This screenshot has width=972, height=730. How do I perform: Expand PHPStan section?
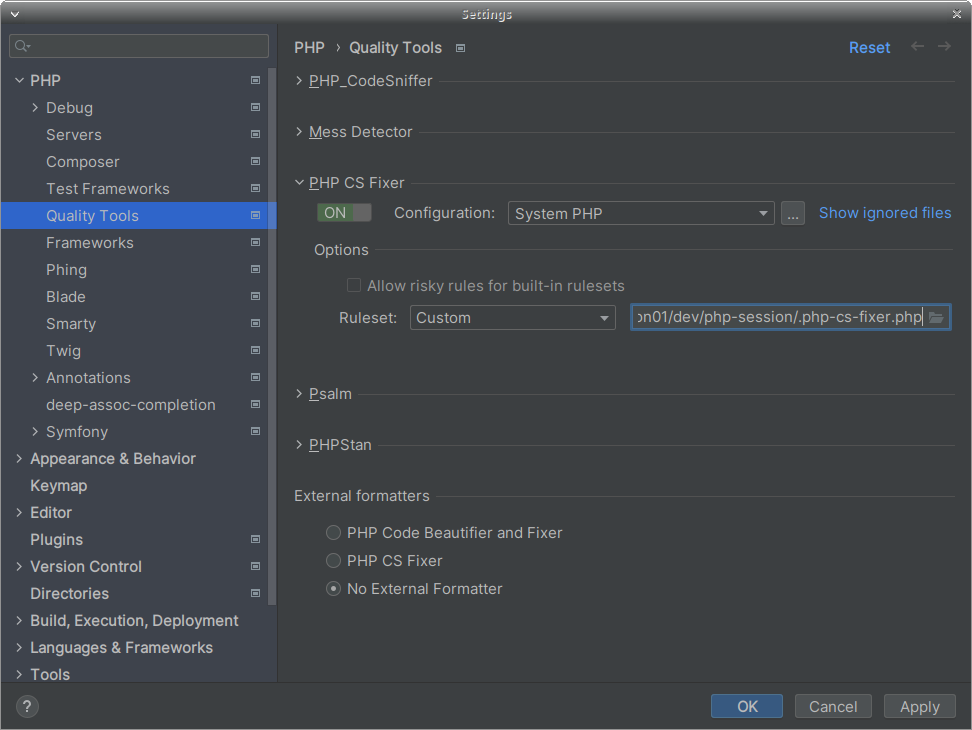click(x=299, y=444)
